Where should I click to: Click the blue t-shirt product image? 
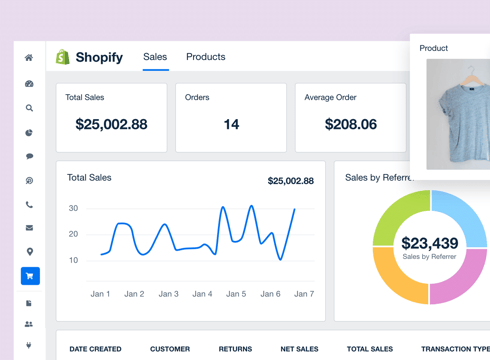click(x=459, y=114)
